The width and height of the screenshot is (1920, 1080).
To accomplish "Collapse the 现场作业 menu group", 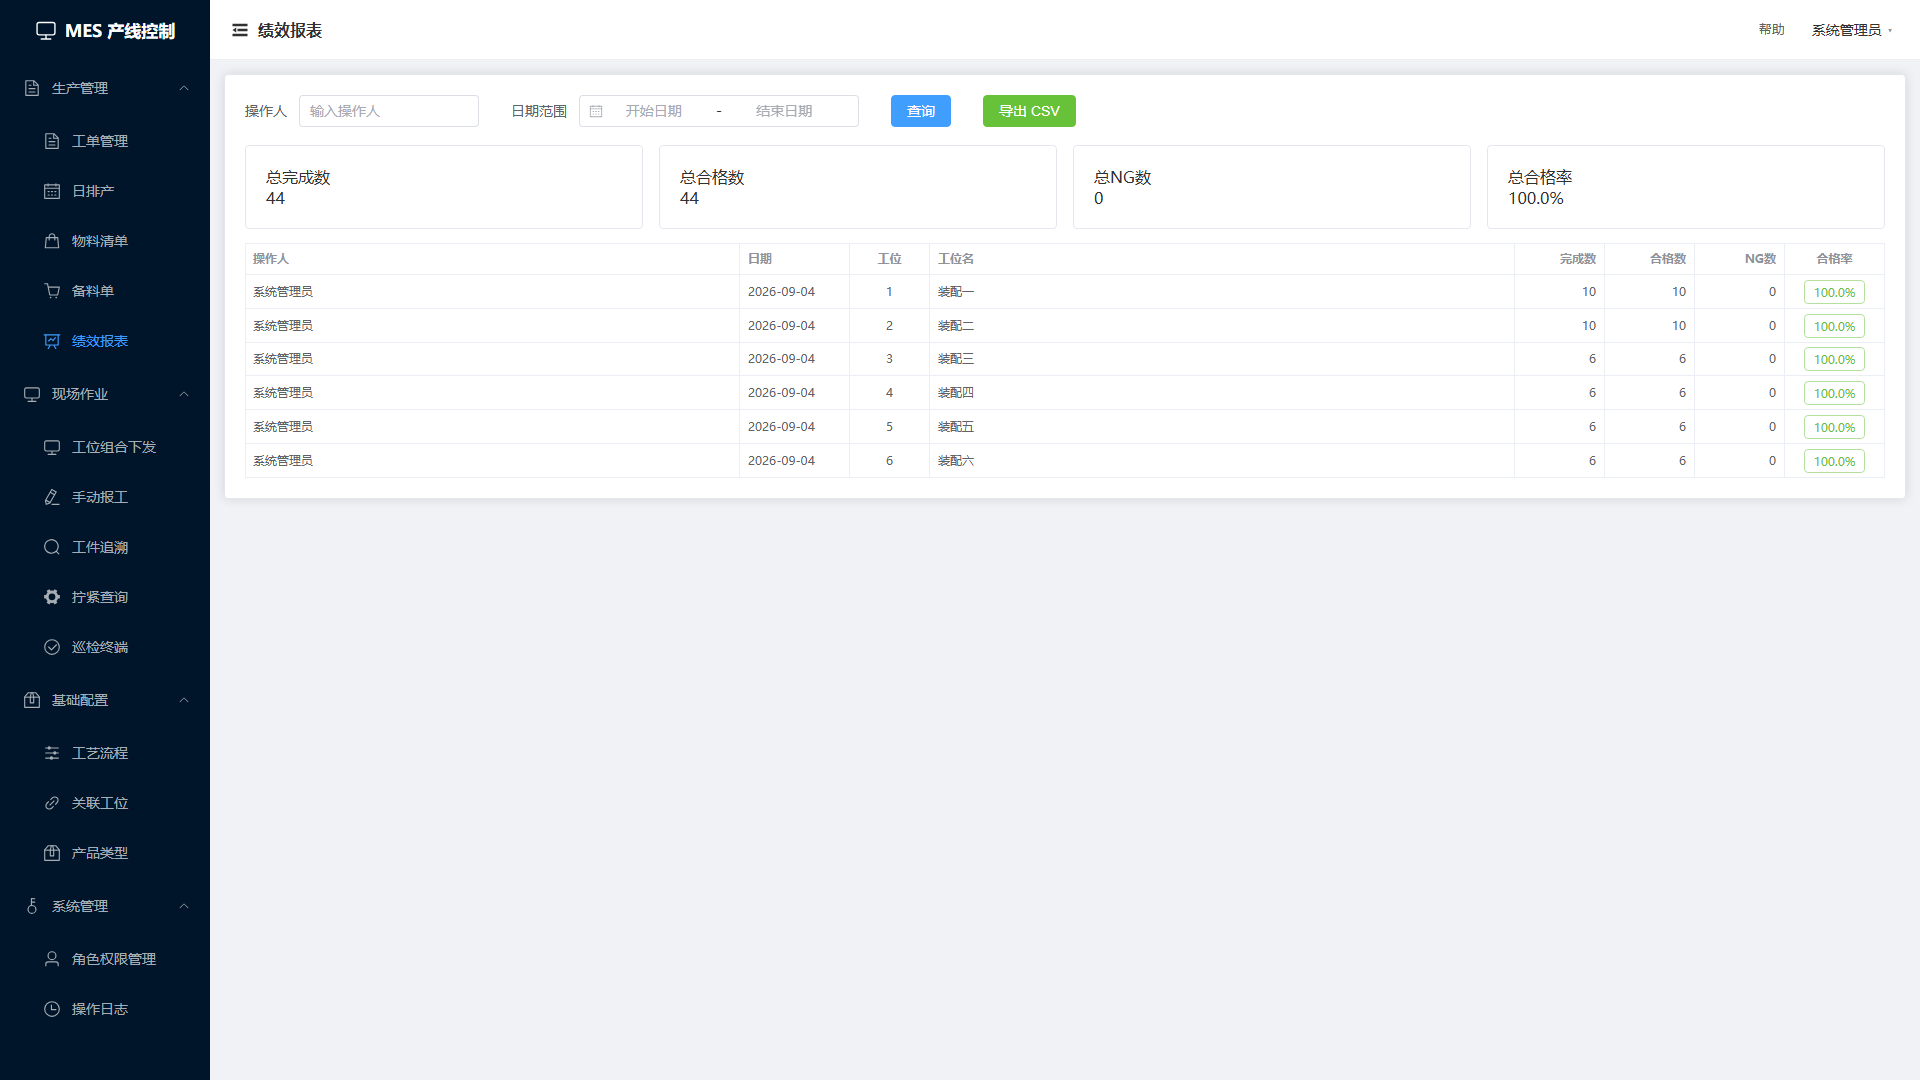I will coord(105,394).
